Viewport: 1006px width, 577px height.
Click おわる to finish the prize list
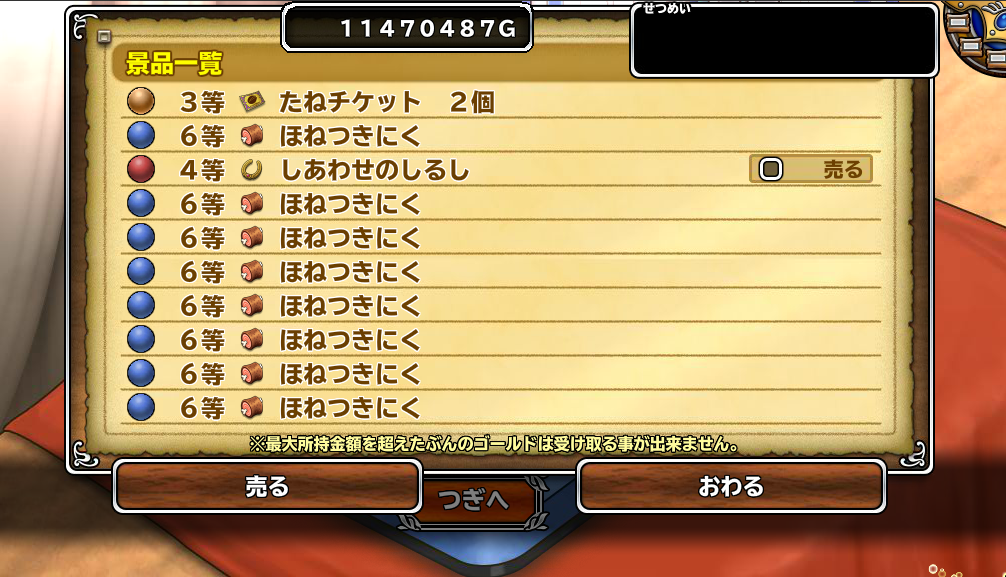click(731, 487)
